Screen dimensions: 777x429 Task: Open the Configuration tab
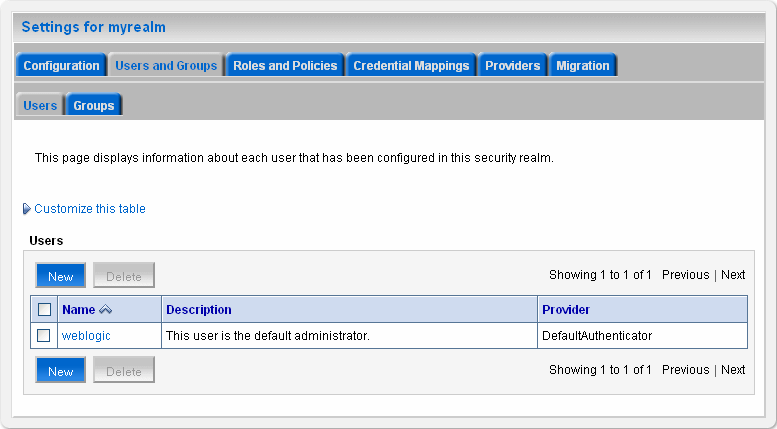coord(61,65)
